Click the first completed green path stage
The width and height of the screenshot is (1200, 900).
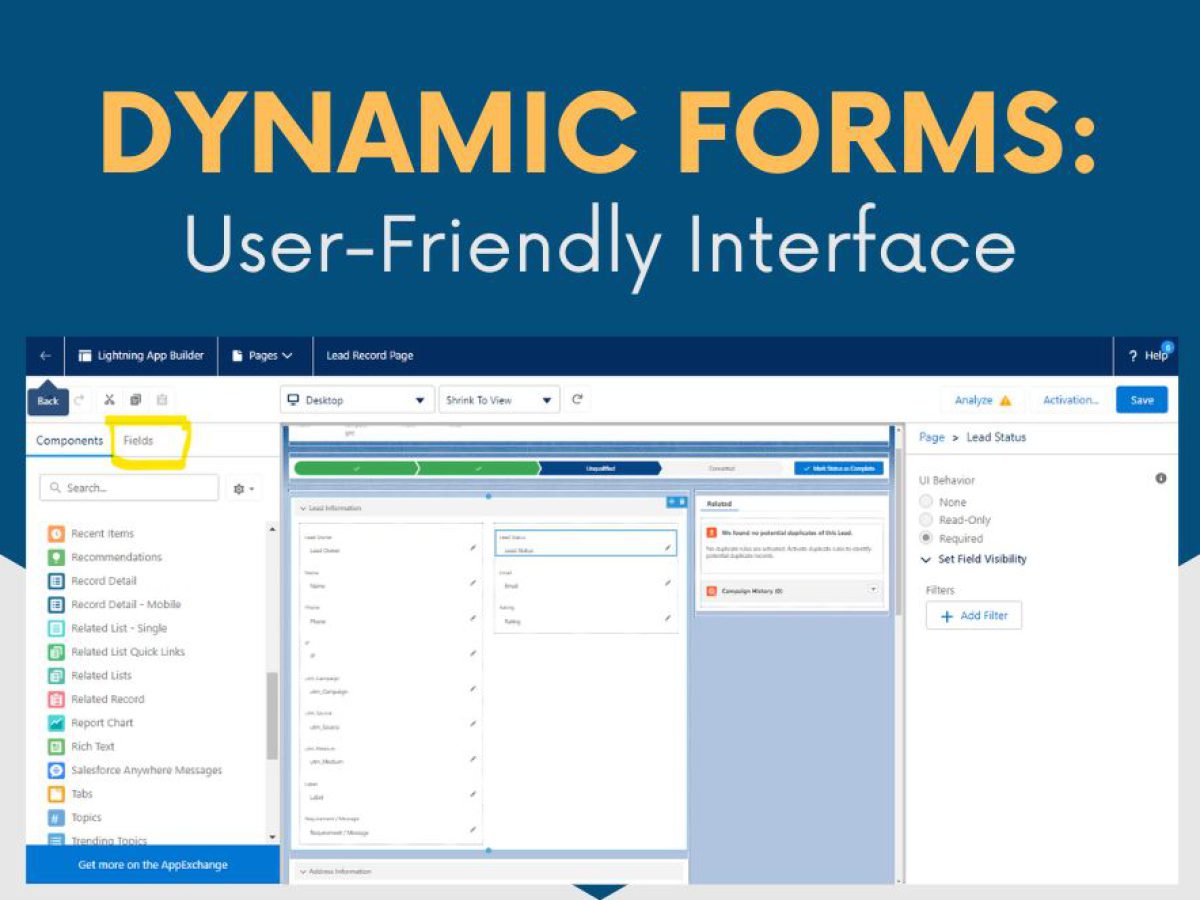[x=356, y=468]
